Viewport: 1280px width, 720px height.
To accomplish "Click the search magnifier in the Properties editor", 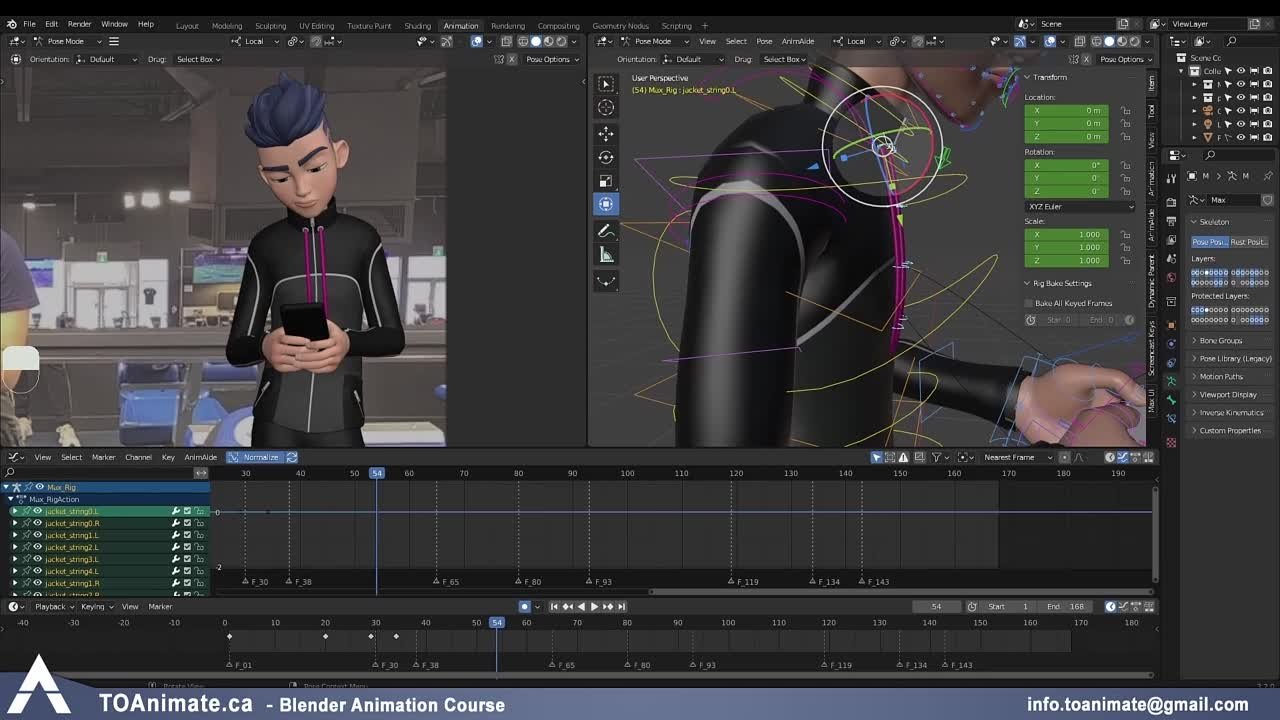I will click(x=1210, y=155).
